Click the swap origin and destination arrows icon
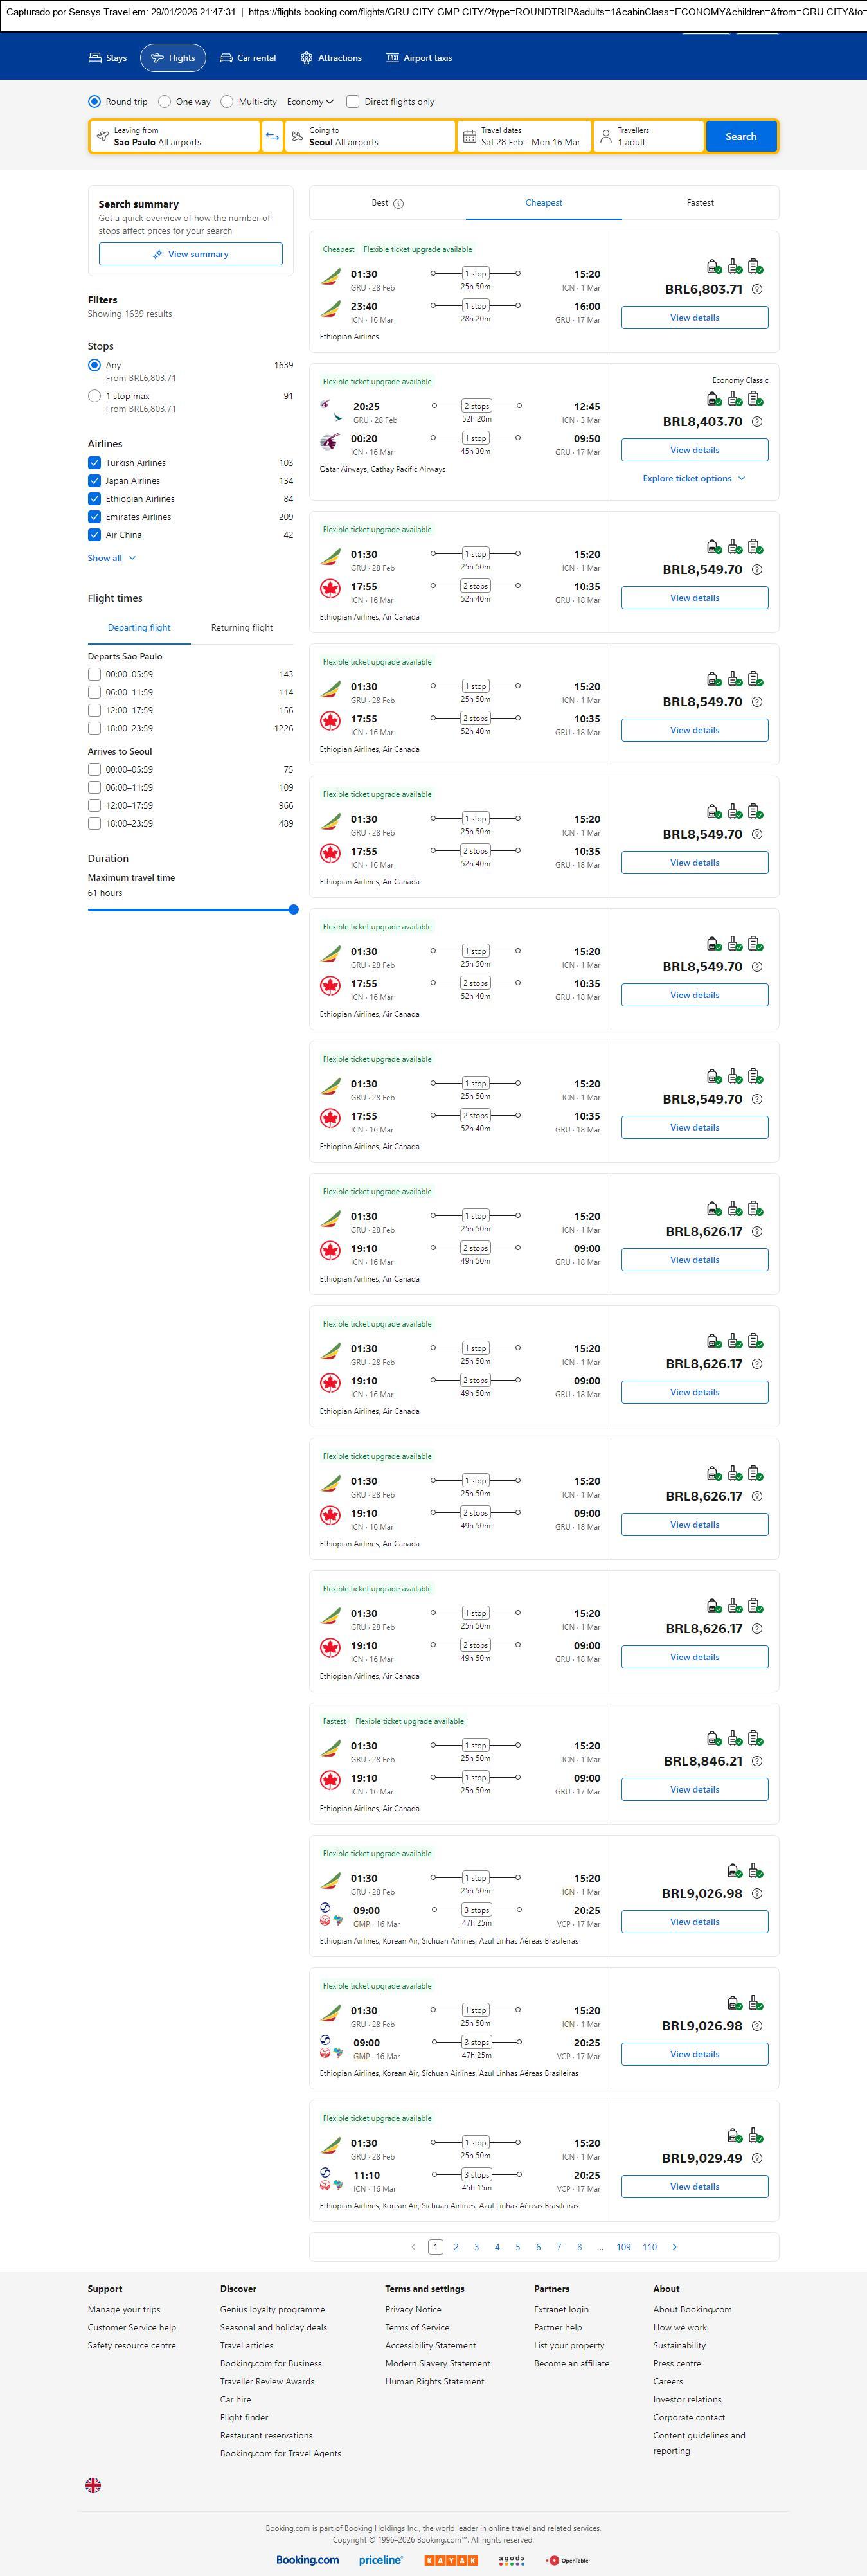Image resolution: width=867 pixels, height=2576 pixels. [x=272, y=137]
